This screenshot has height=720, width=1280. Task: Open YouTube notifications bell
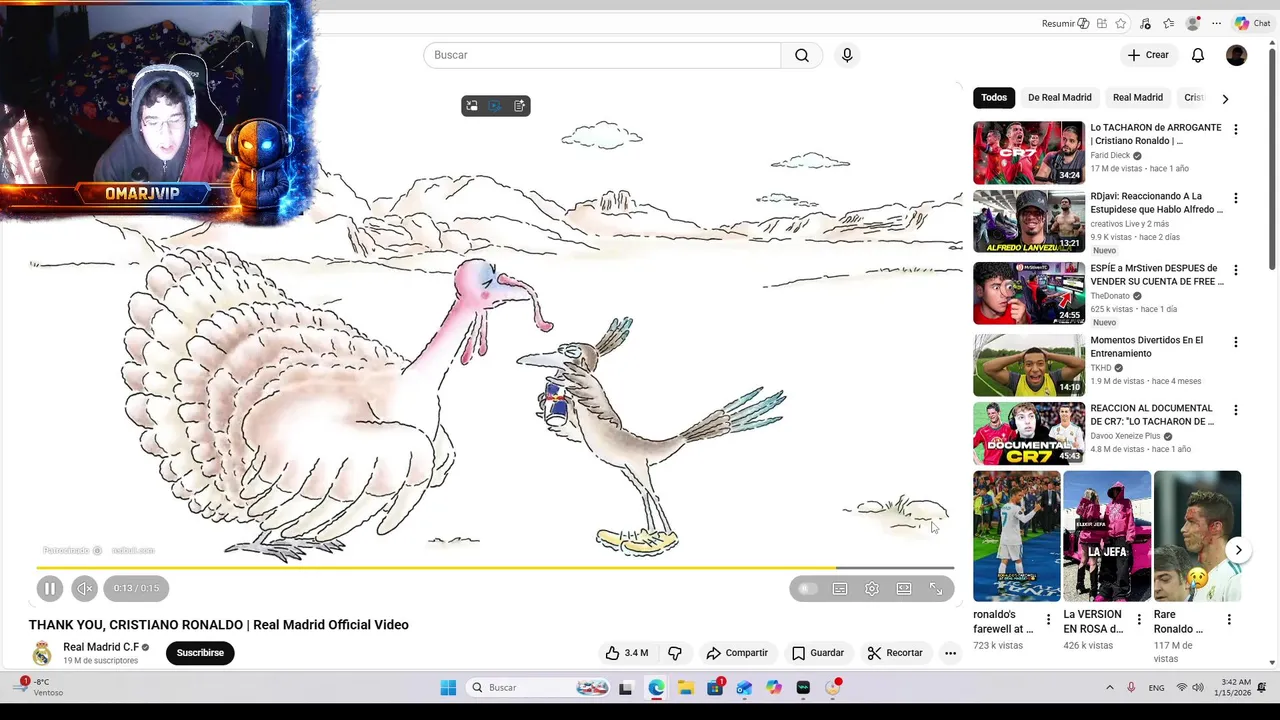[x=1198, y=55]
